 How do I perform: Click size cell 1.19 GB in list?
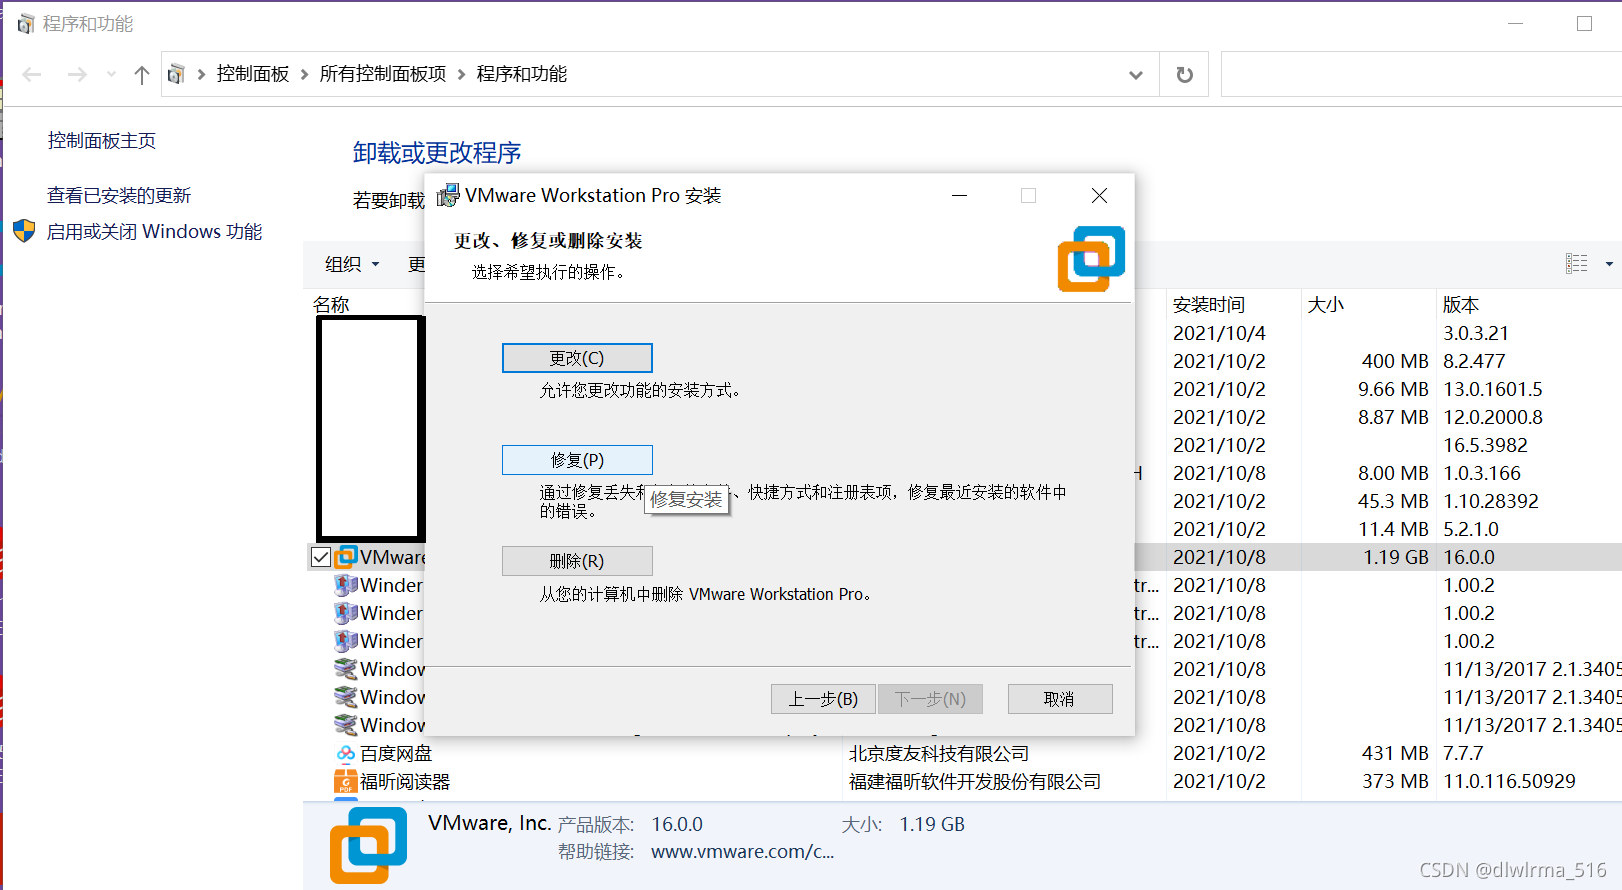(1396, 557)
